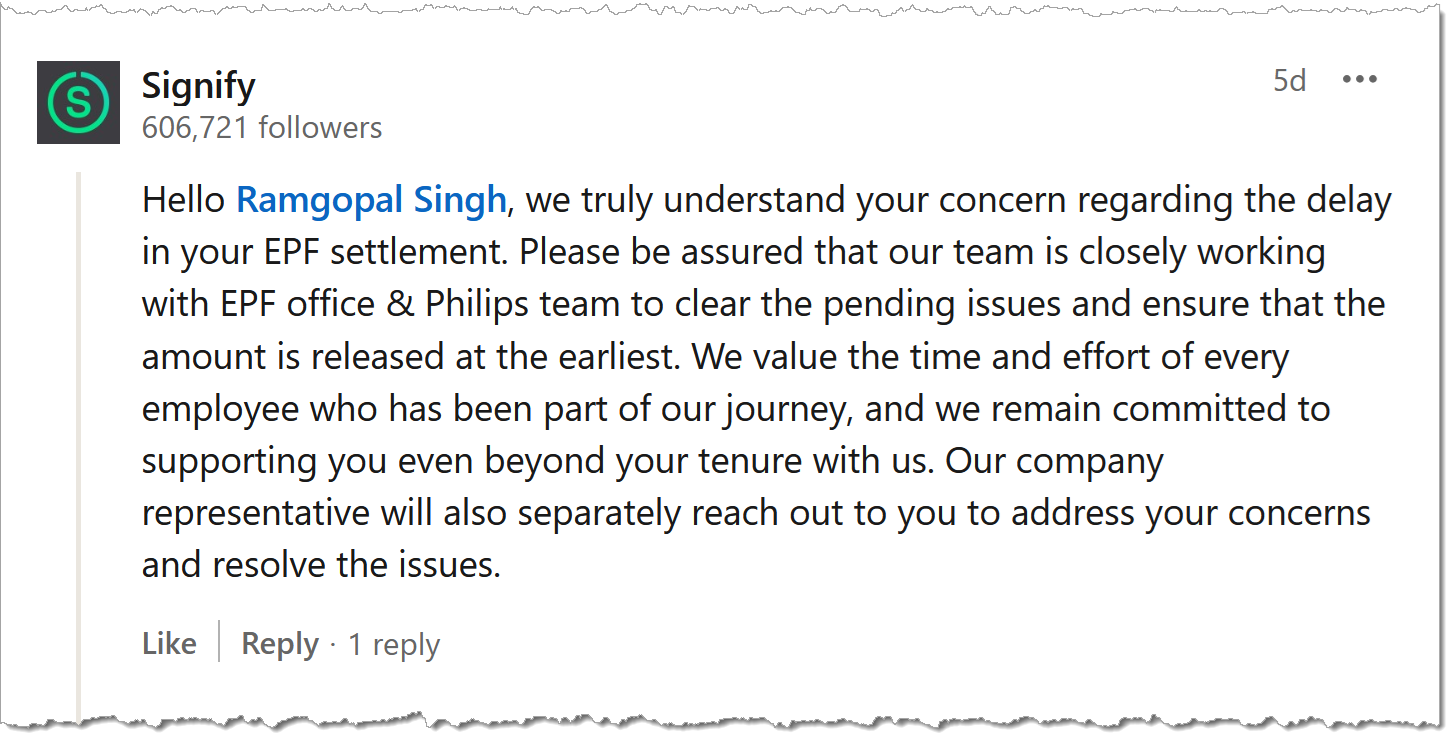The height and width of the screenshot is (743, 1452).
Task: Click the phrase "part of our journey"
Action: tap(696, 409)
